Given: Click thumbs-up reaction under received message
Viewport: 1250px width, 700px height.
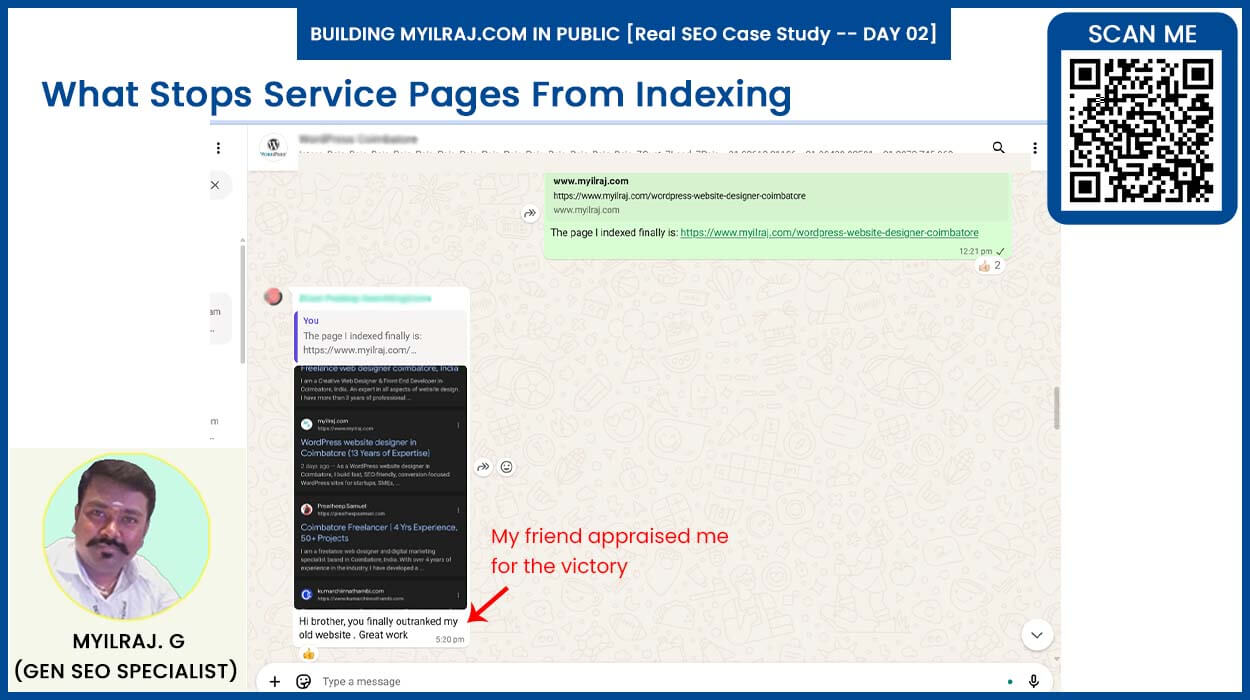Looking at the screenshot, I should [308, 654].
